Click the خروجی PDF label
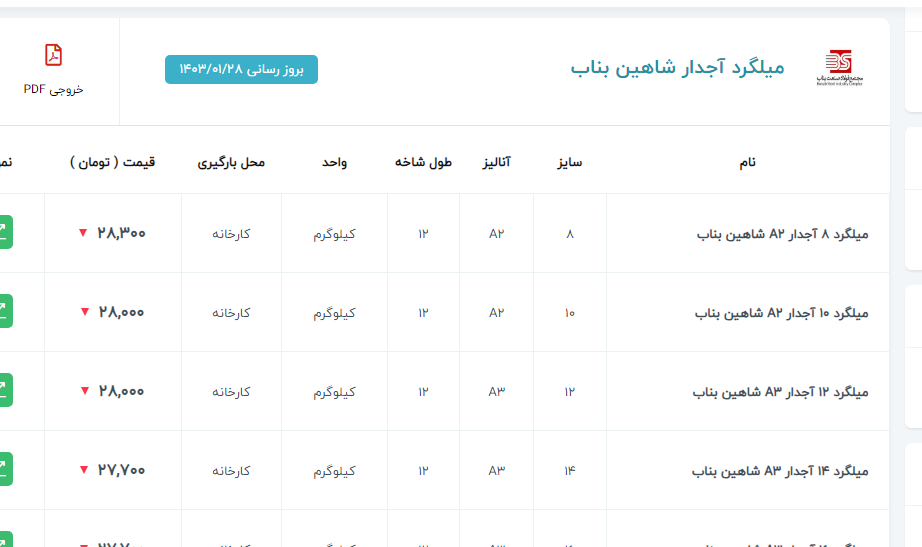 coord(53,89)
